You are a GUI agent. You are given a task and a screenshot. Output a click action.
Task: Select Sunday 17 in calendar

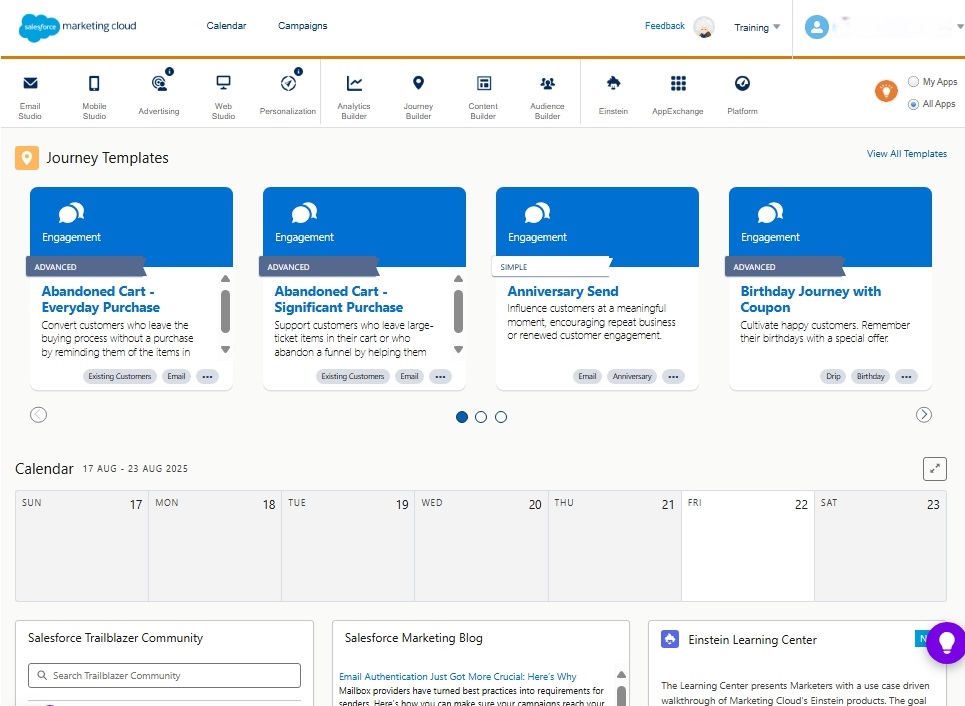[82, 546]
